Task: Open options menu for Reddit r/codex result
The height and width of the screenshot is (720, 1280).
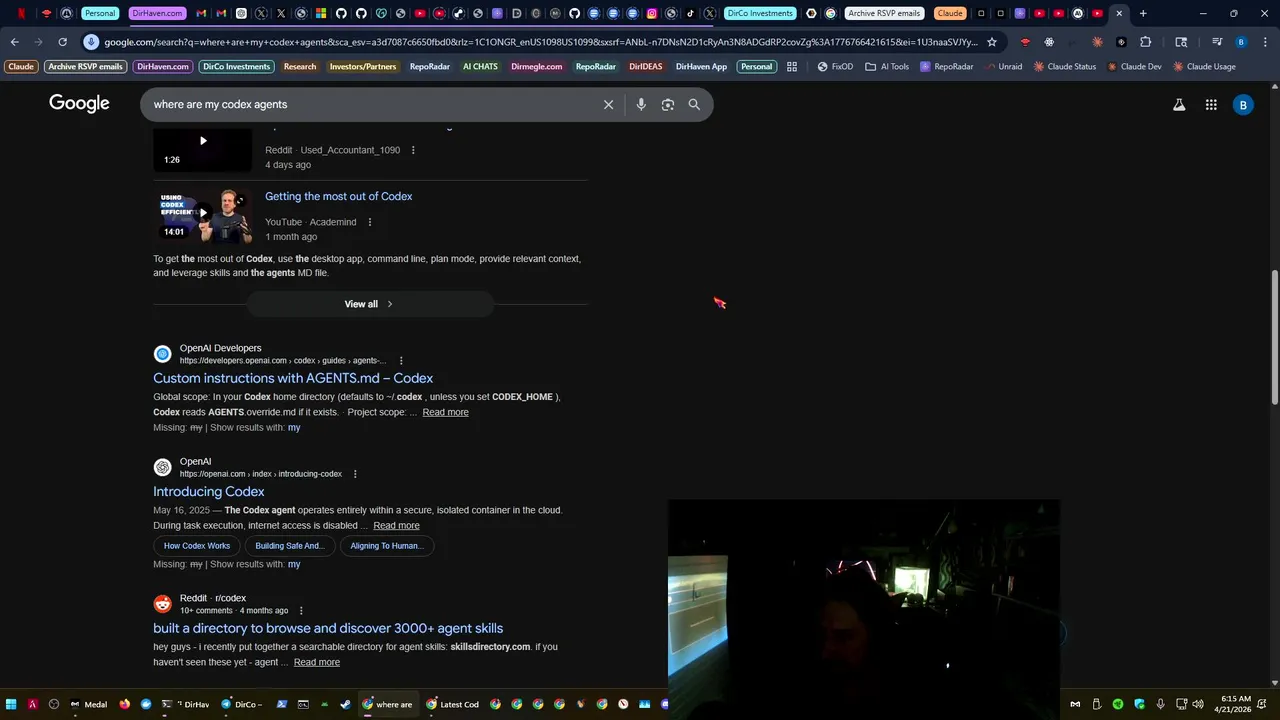Action: coord(301,611)
